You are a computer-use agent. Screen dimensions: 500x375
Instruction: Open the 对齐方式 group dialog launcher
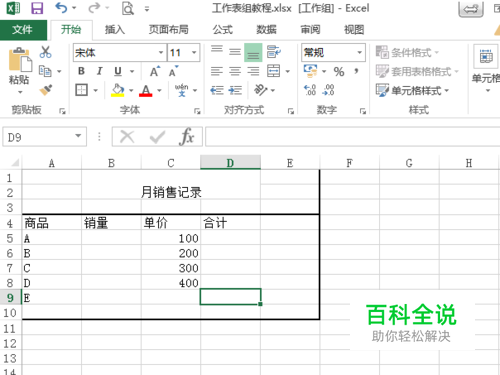(291, 111)
